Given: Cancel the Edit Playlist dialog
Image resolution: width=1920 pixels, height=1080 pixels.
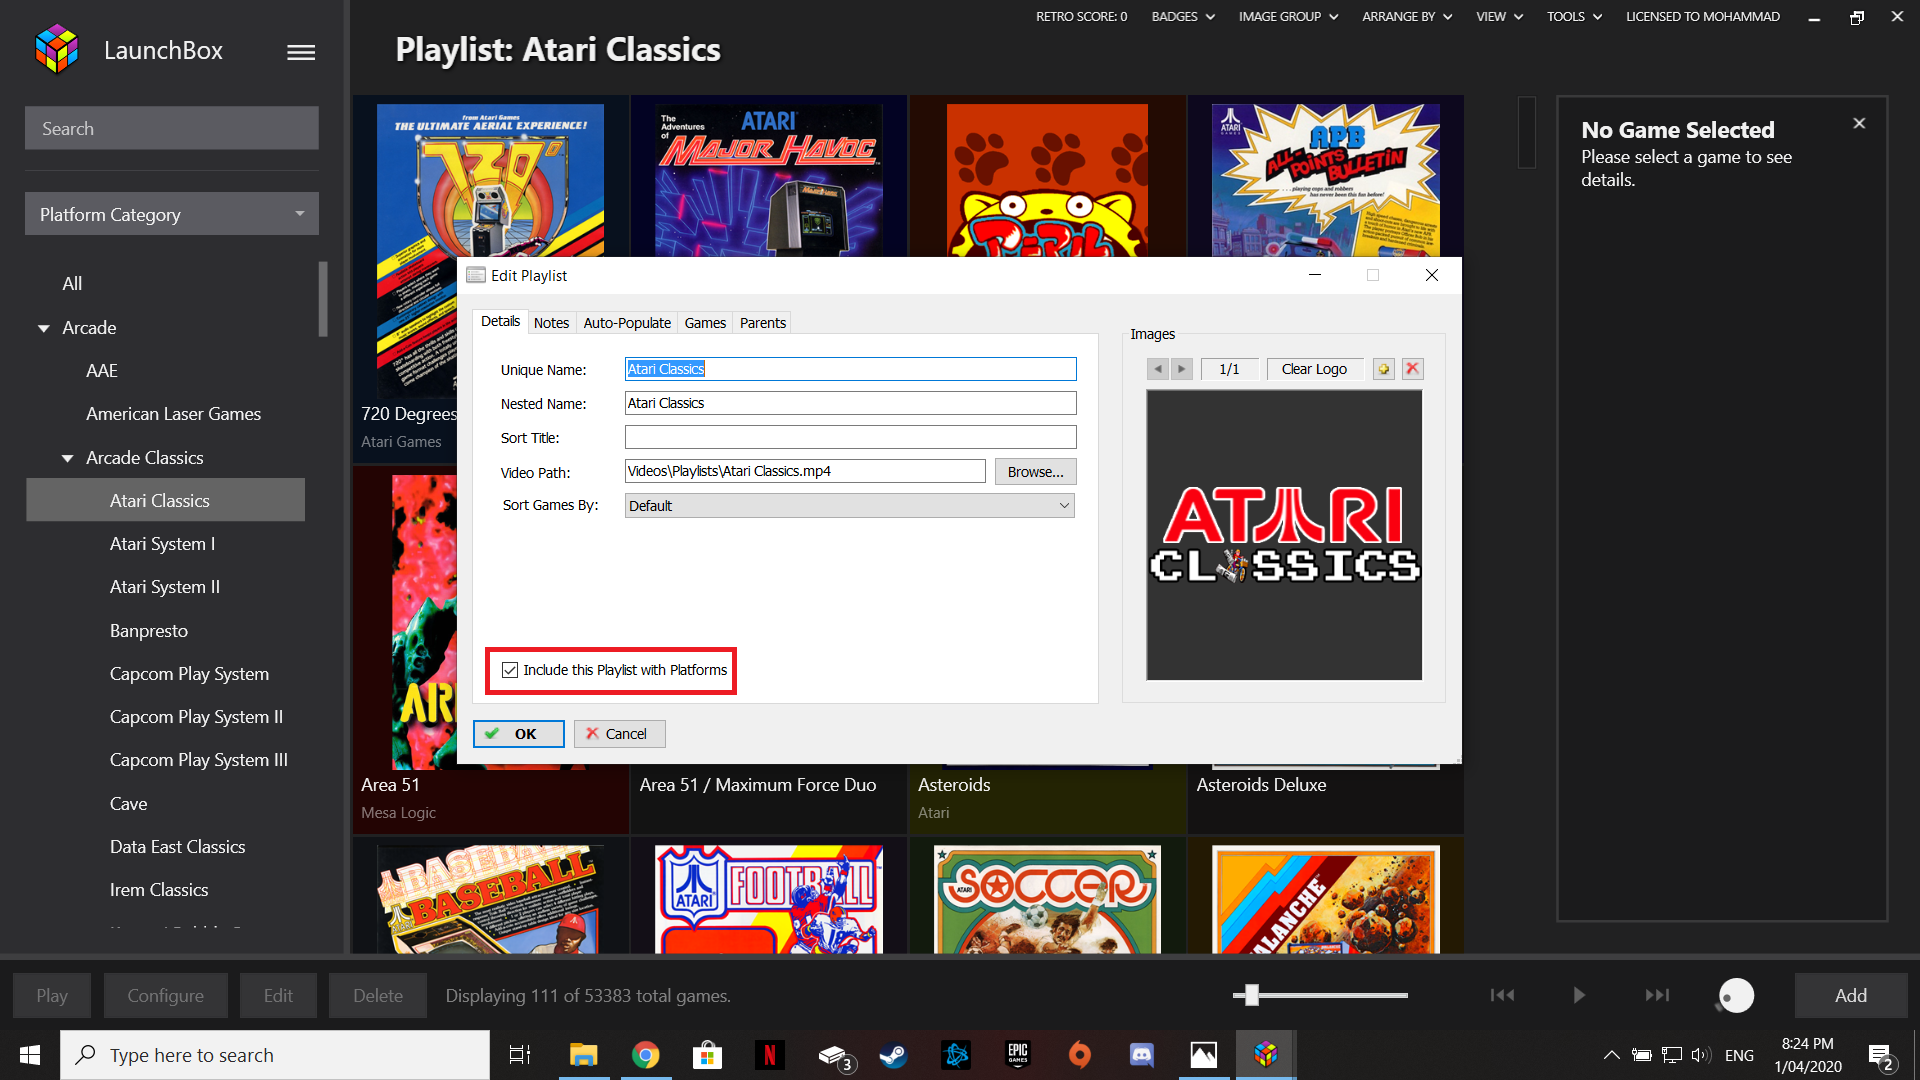Looking at the screenshot, I should [x=620, y=734].
